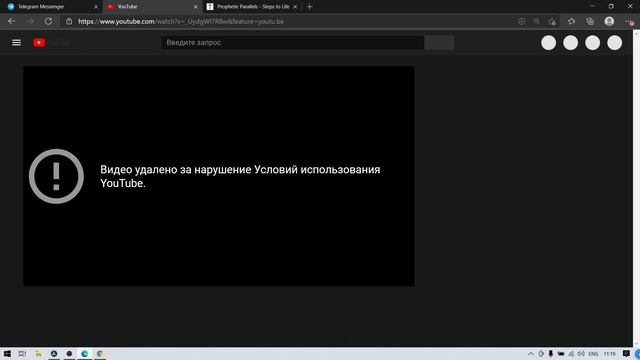View site information lock icon
Screen dimensions: 640x360
click(69, 22)
